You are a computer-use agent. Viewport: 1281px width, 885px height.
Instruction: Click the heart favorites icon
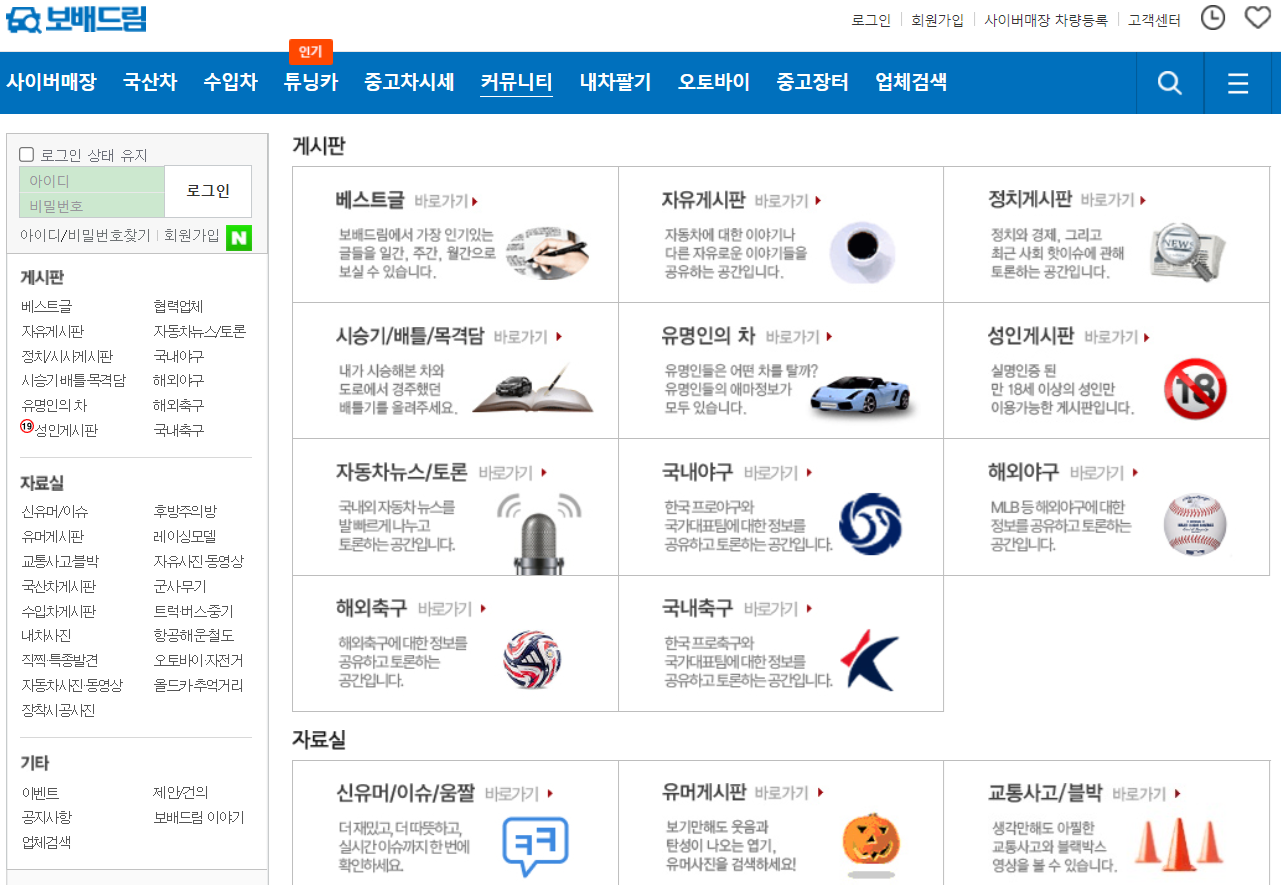click(x=1257, y=18)
